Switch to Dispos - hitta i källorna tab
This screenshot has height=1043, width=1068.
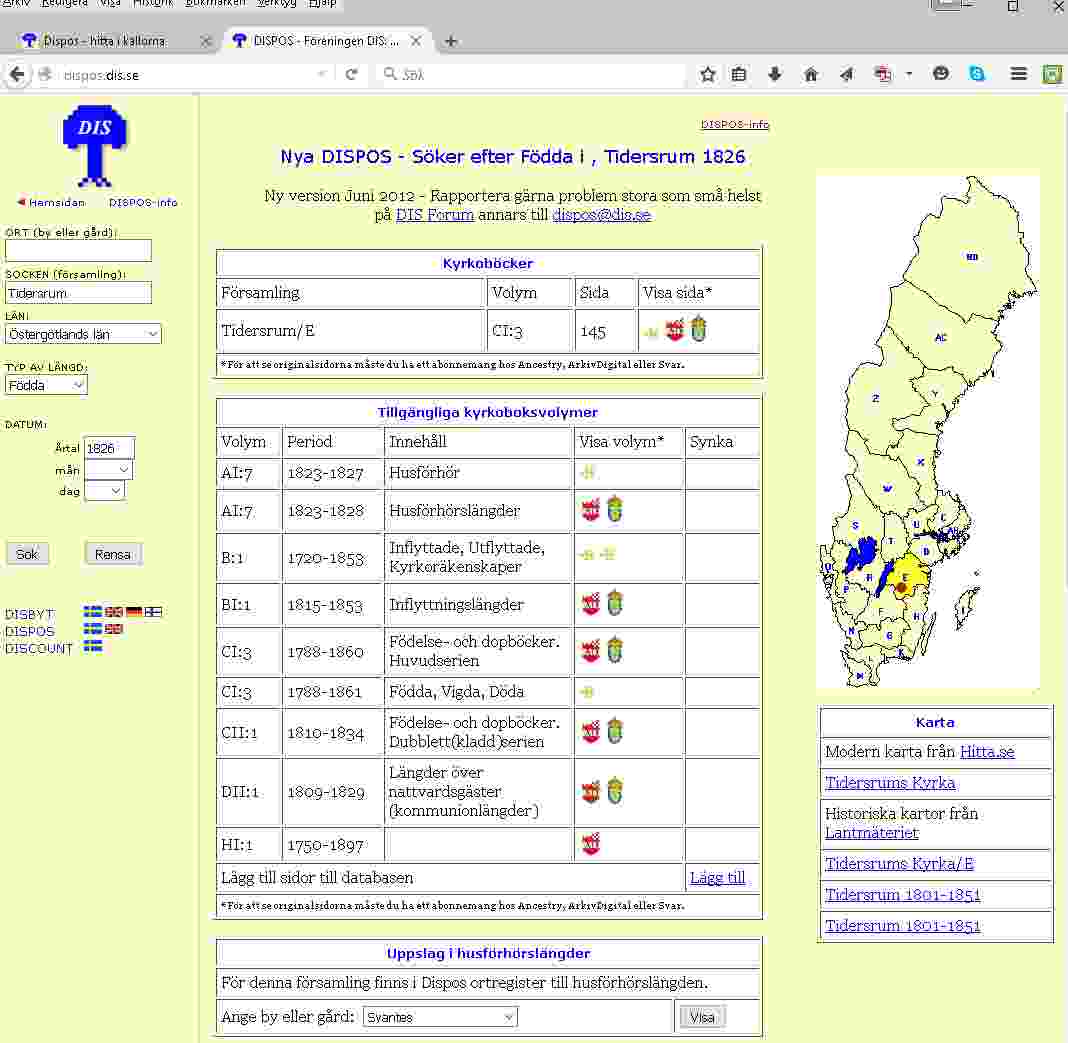click(104, 41)
